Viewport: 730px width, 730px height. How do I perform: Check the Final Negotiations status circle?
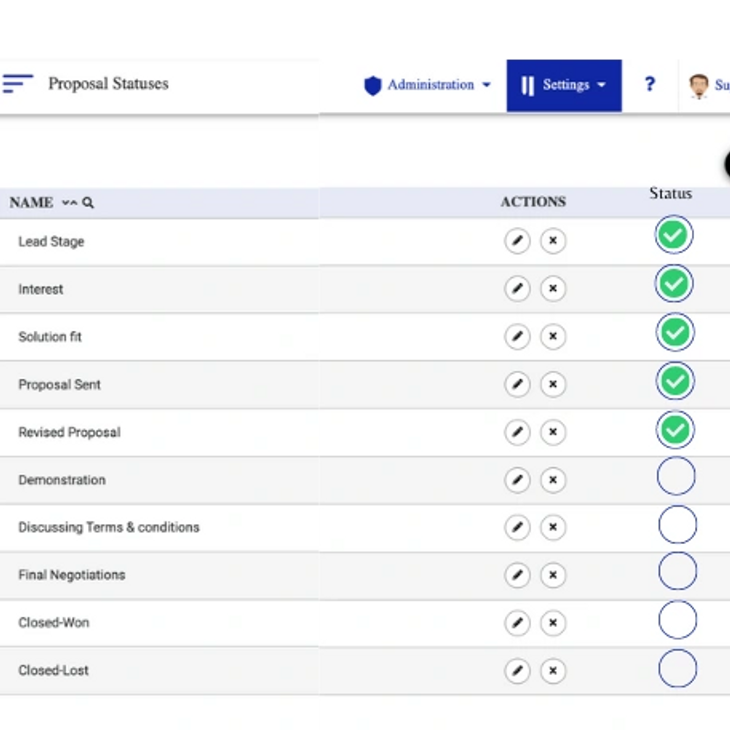(677, 571)
